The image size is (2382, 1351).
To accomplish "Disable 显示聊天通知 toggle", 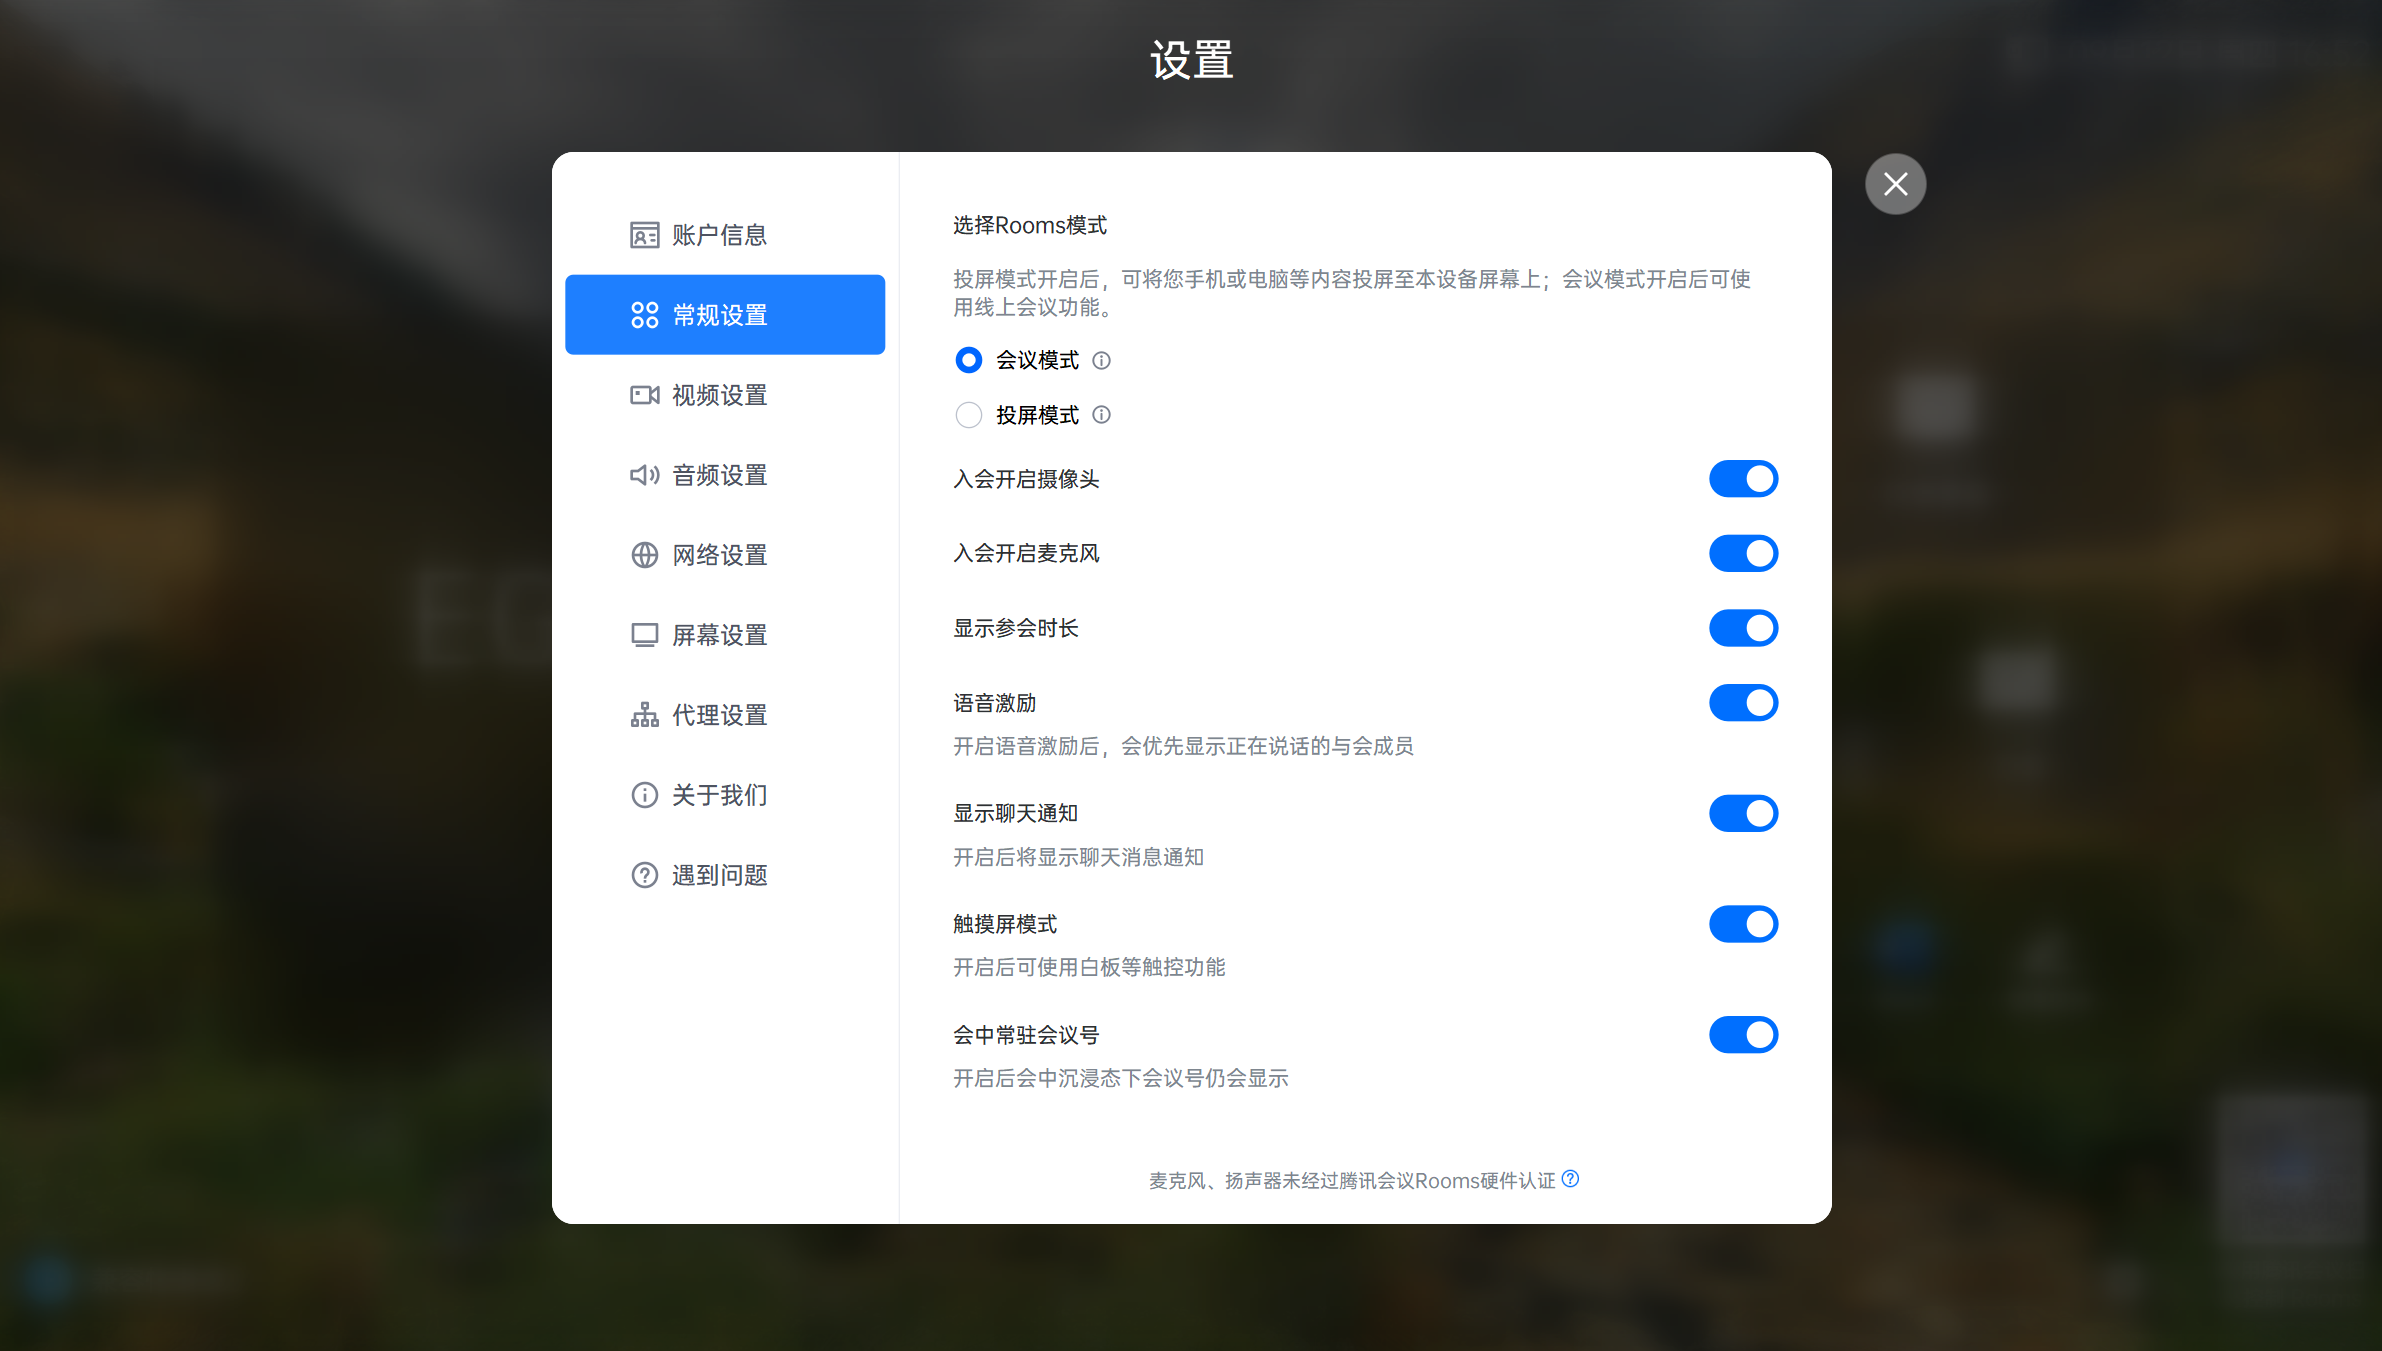I will coord(1743,814).
